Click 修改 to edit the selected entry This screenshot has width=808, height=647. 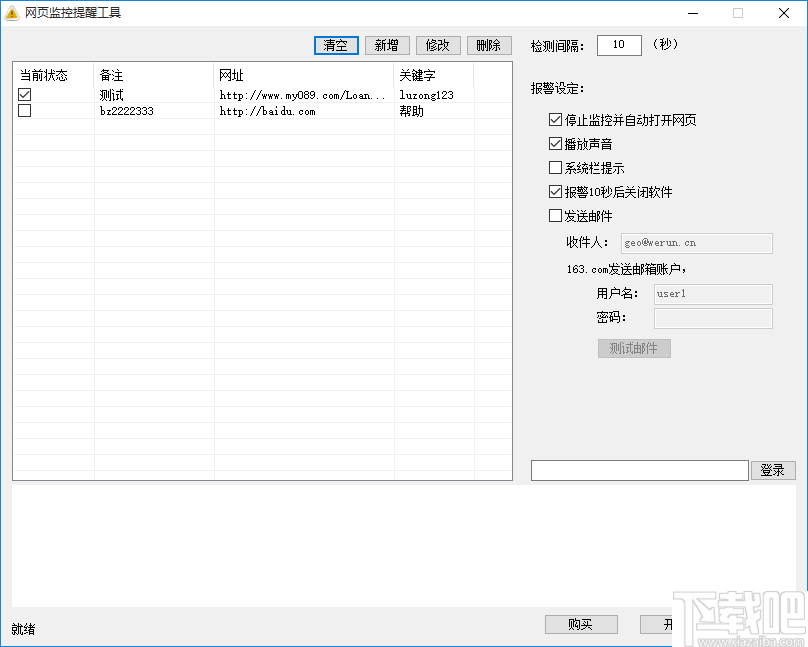(438, 45)
